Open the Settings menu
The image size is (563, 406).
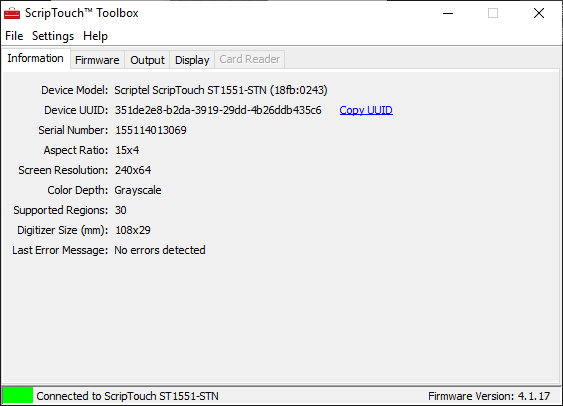coord(53,36)
